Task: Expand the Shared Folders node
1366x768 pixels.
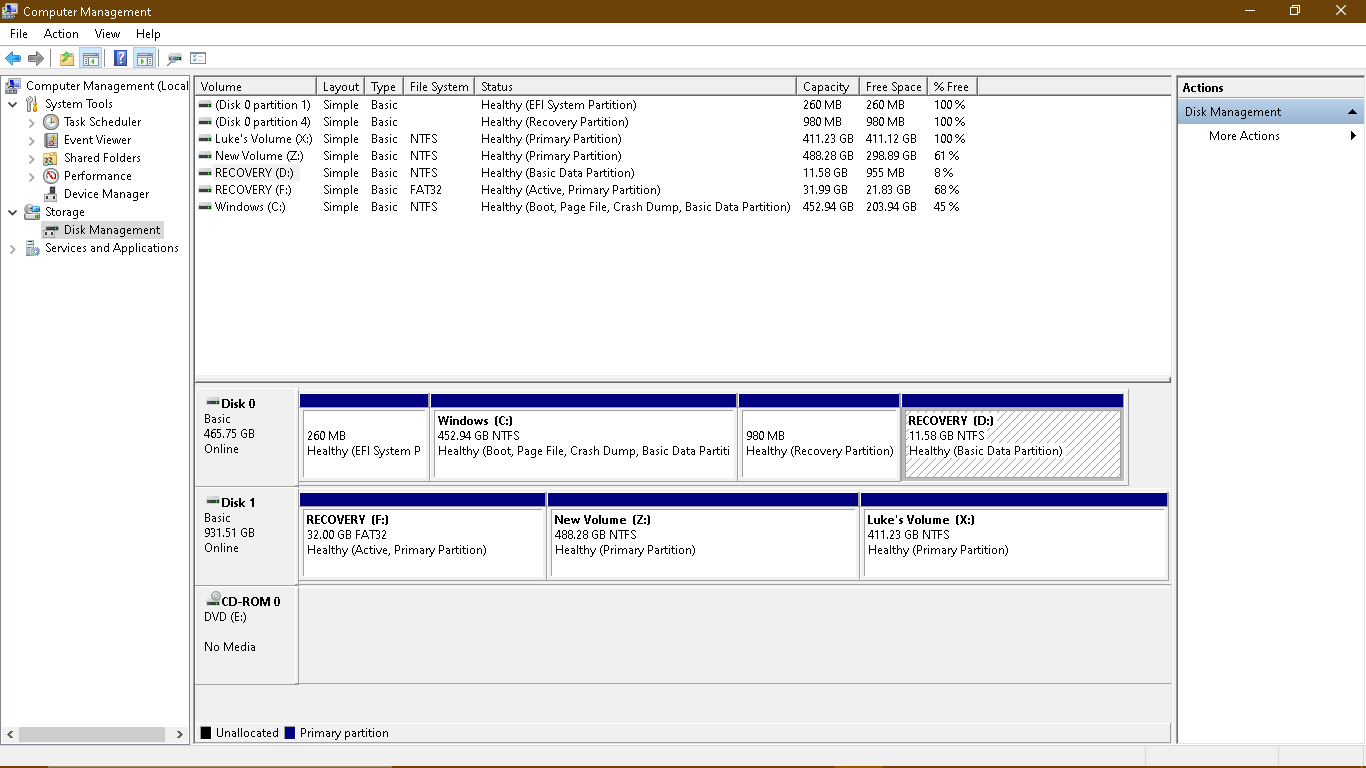Action: pyautogui.click(x=31, y=158)
